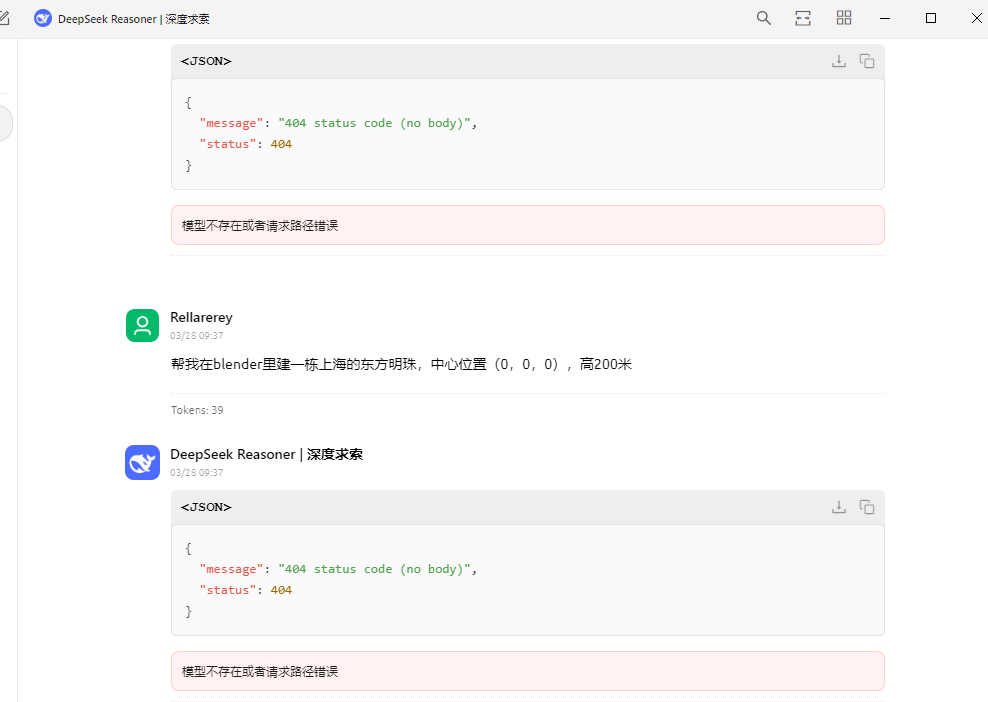The height and width of the screenshot is (702, 988).
Task: Close the application window
Action: [x=977, y=18]
